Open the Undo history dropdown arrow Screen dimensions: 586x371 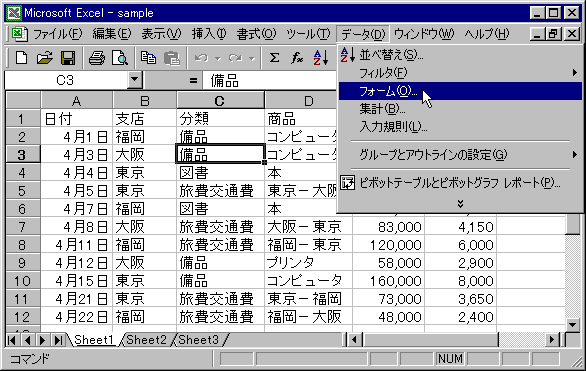click(x=218, y=59)
